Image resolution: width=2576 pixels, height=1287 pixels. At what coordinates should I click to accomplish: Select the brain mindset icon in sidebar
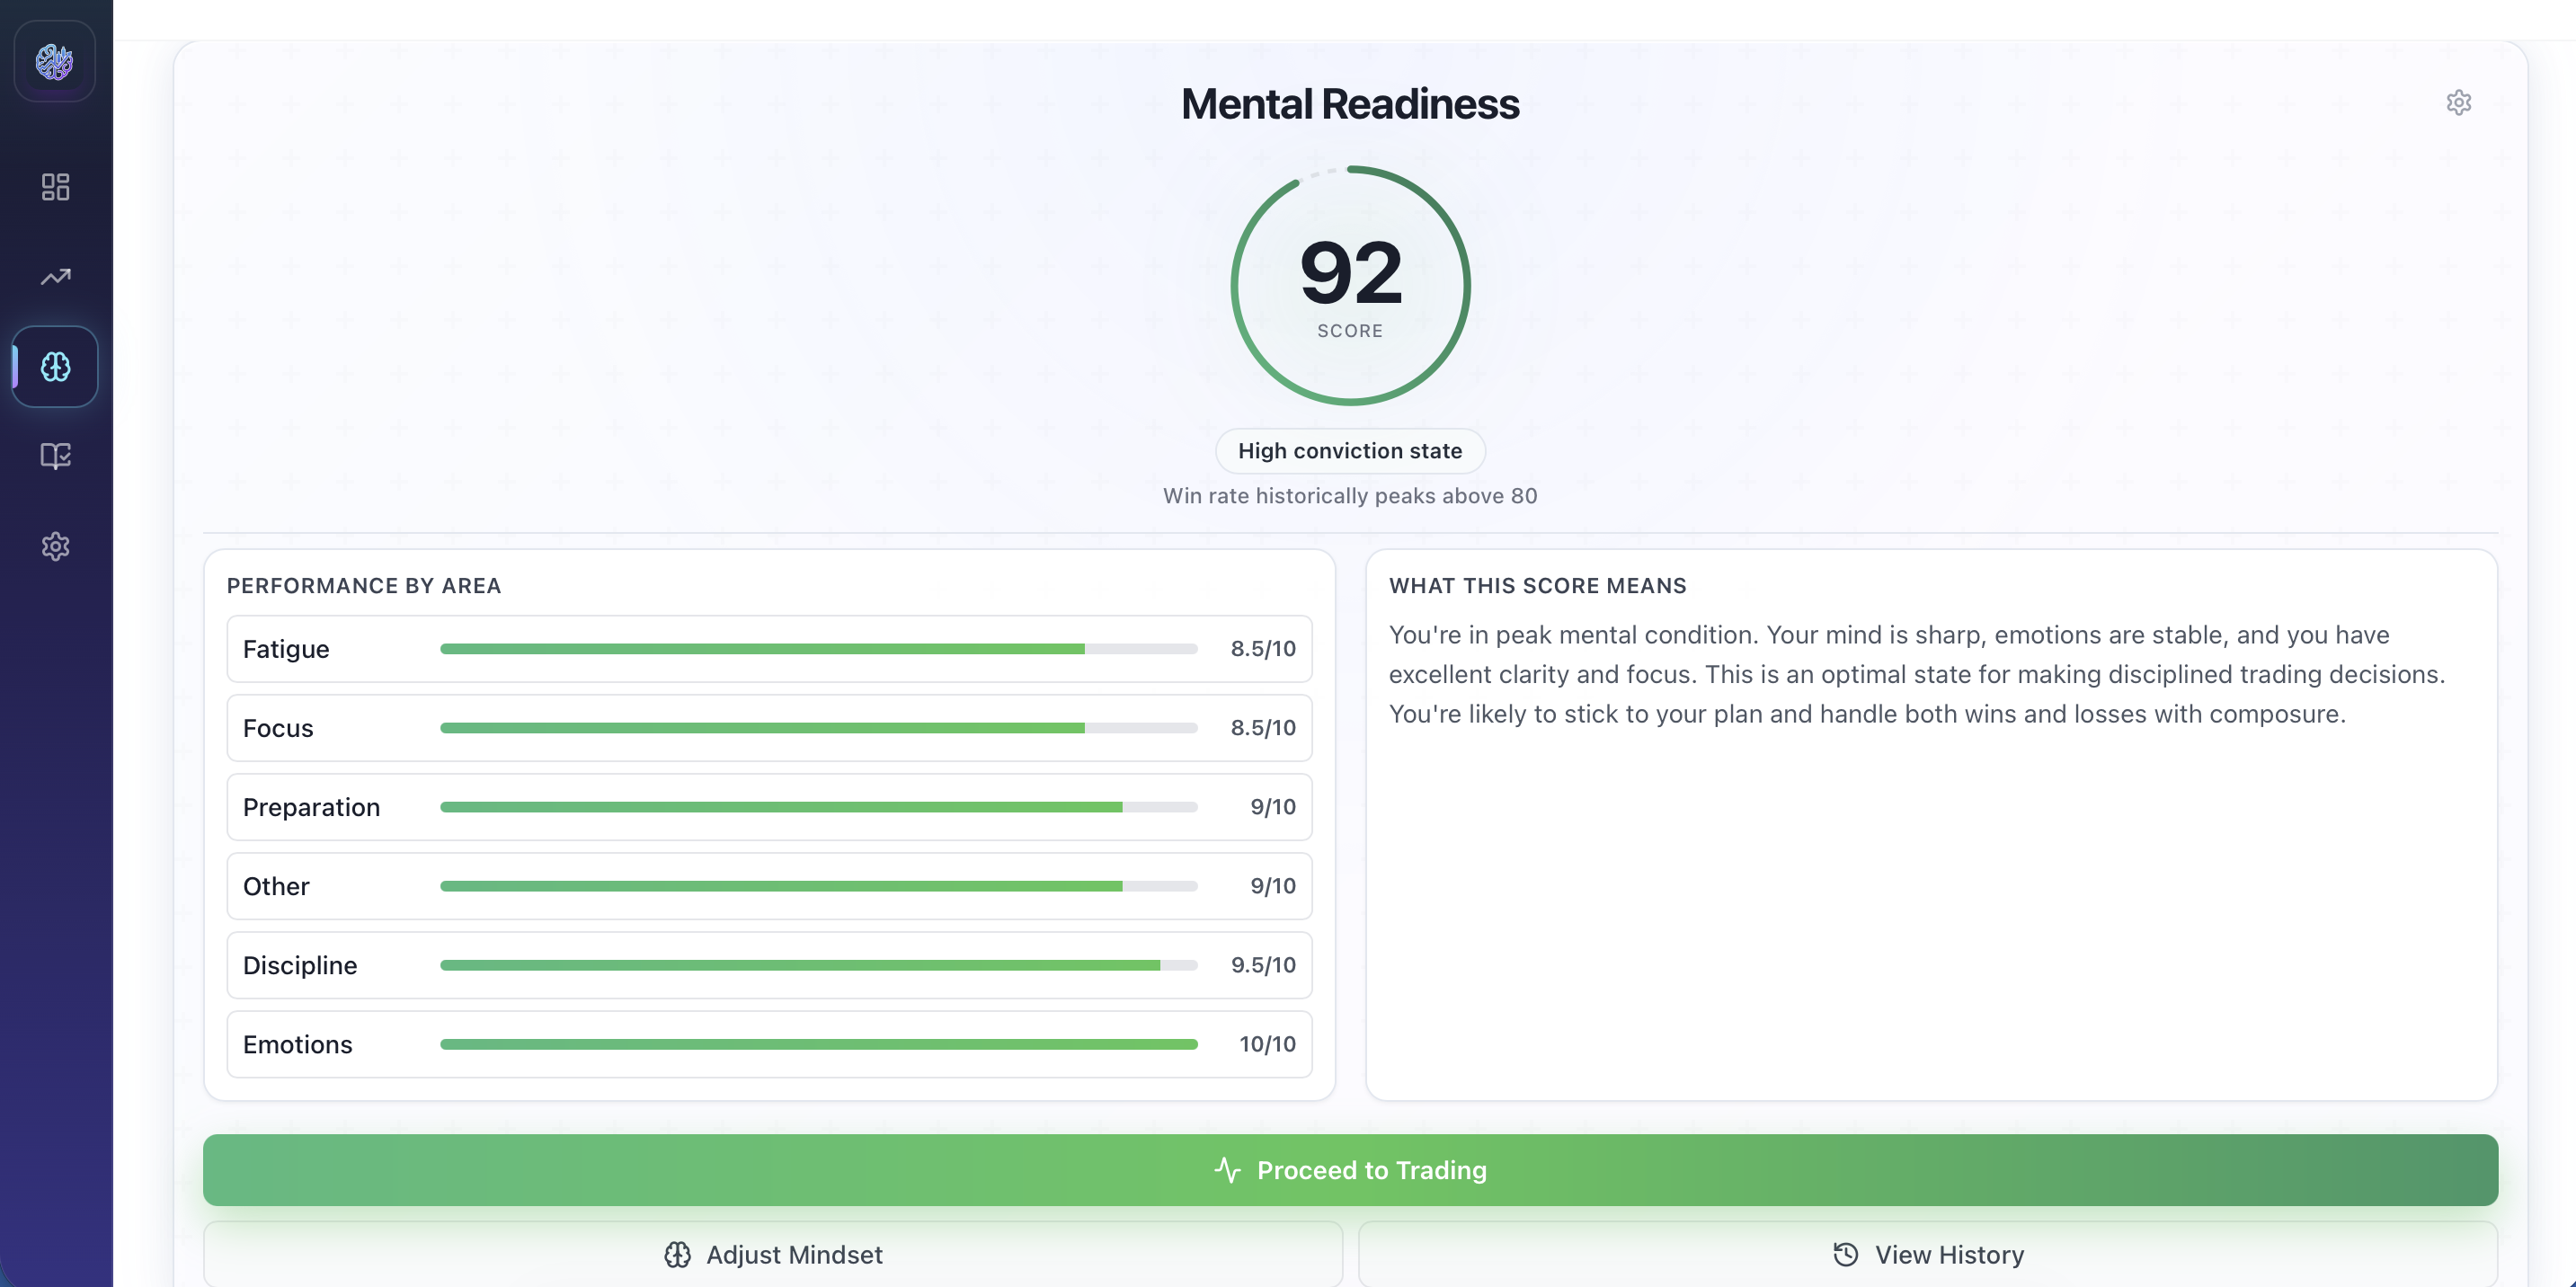(x=55, y=366)
